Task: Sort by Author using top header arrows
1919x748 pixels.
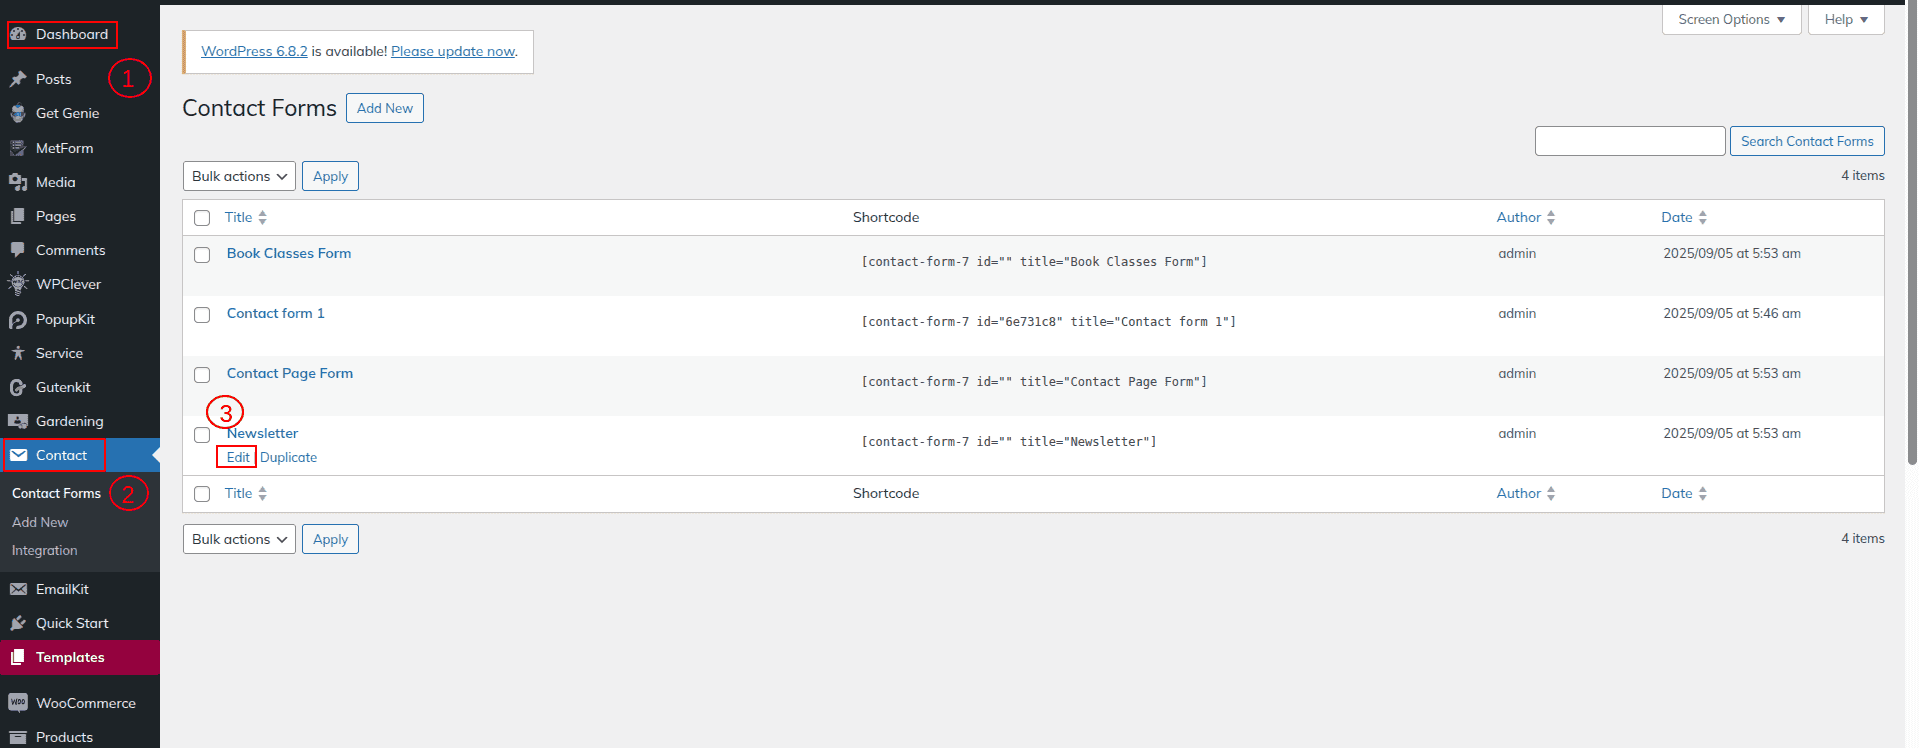Action: point(1551,217)
